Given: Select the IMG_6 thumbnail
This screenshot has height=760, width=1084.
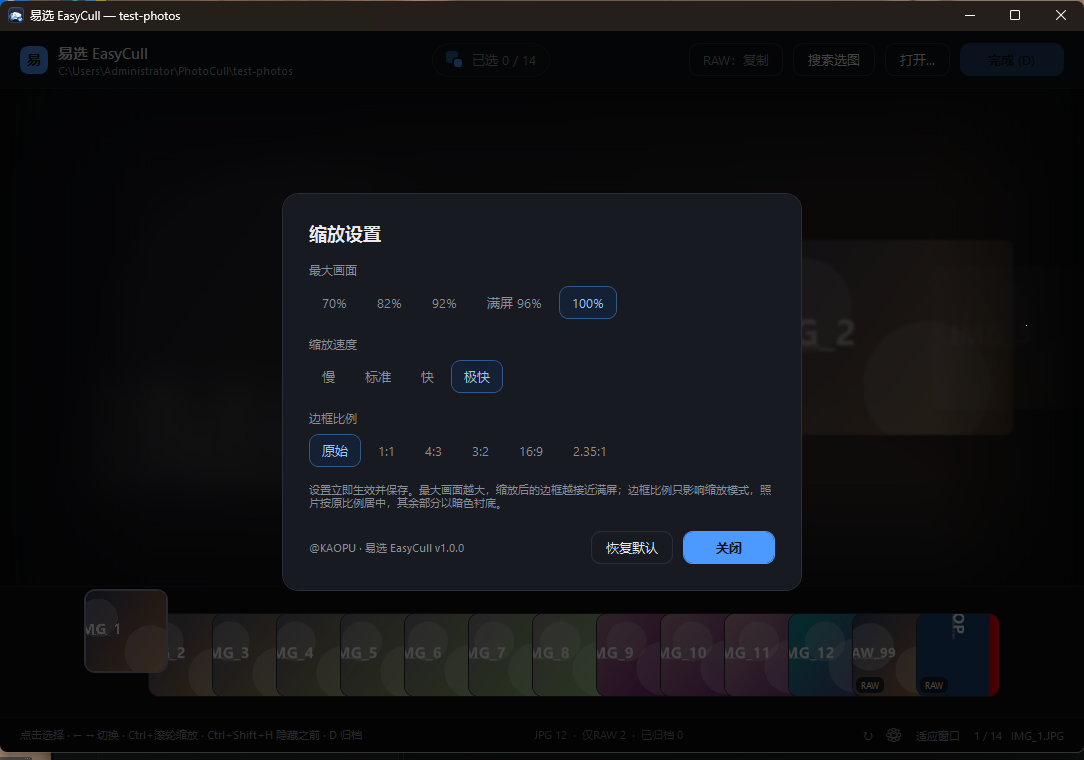Looking at the screenshot, I should tap(436, 654).
